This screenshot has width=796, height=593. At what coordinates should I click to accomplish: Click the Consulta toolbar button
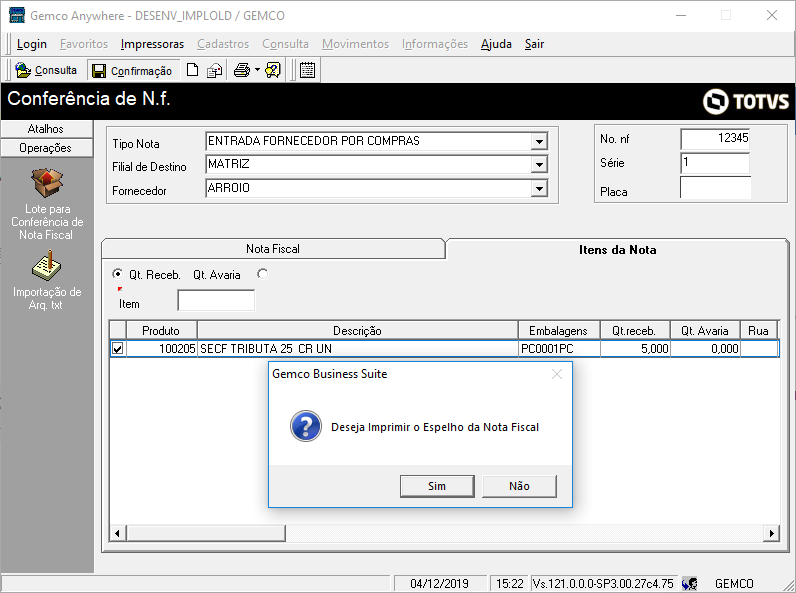pos(46,70)
